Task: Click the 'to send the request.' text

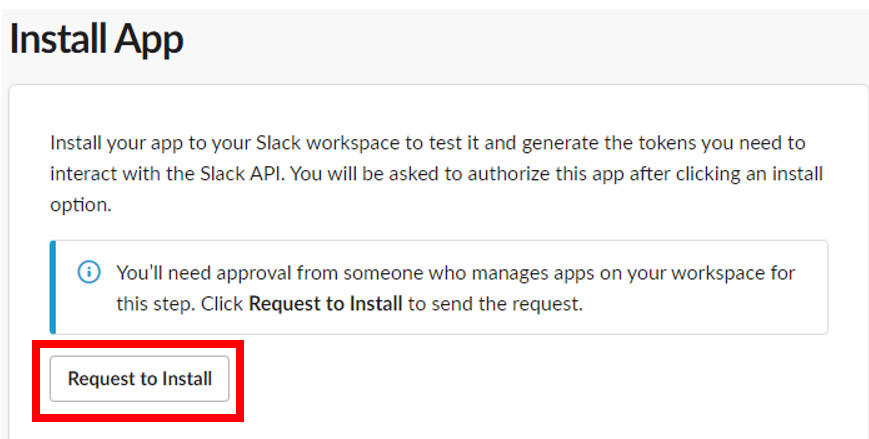Action: coord(495,304)
